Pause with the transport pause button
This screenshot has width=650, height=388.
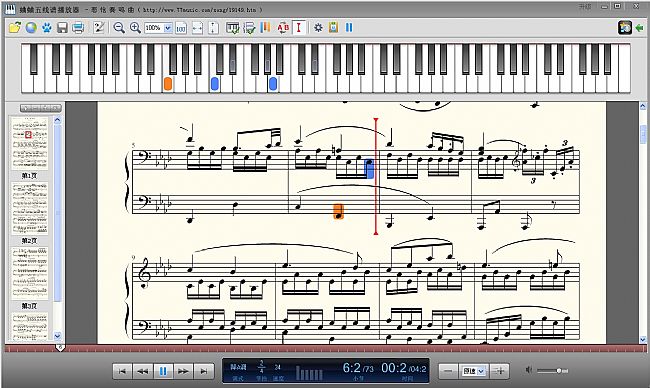click(163, 371)
